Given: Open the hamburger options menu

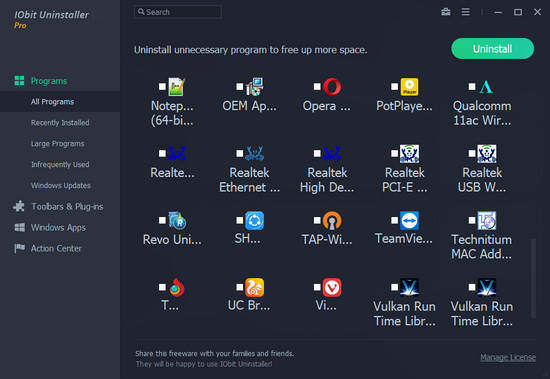Looking at the screenshot, I should (465, 12).
